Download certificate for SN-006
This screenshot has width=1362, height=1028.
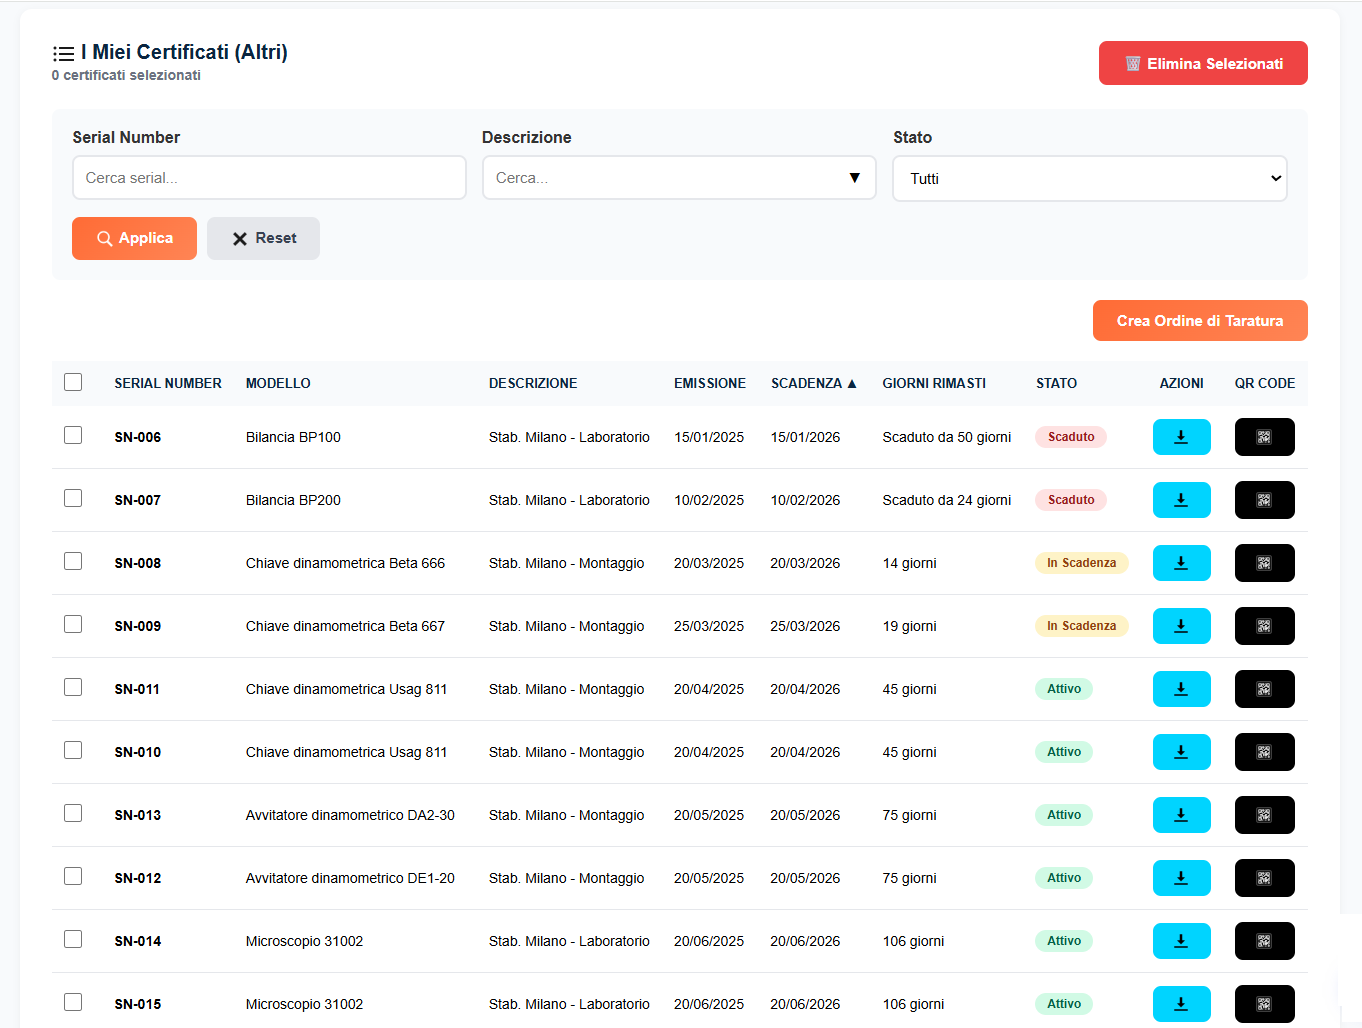click(1181, 437)
